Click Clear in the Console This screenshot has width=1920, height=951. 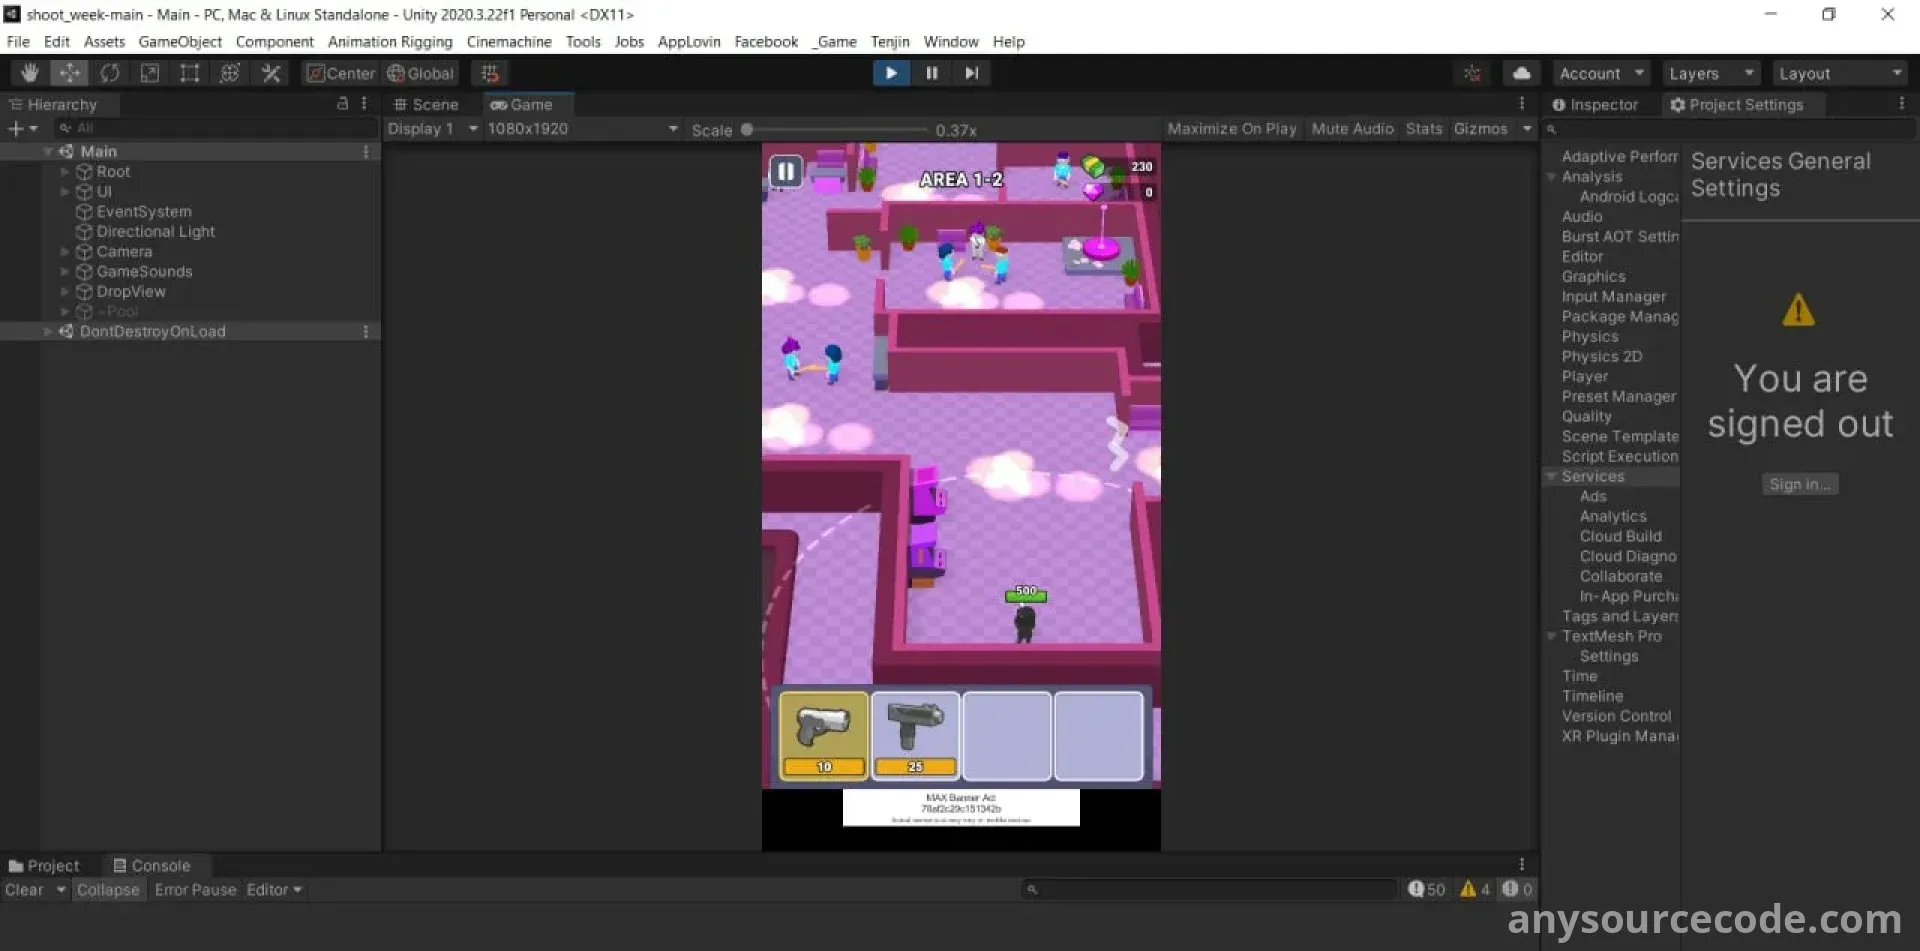click(24, 890)
